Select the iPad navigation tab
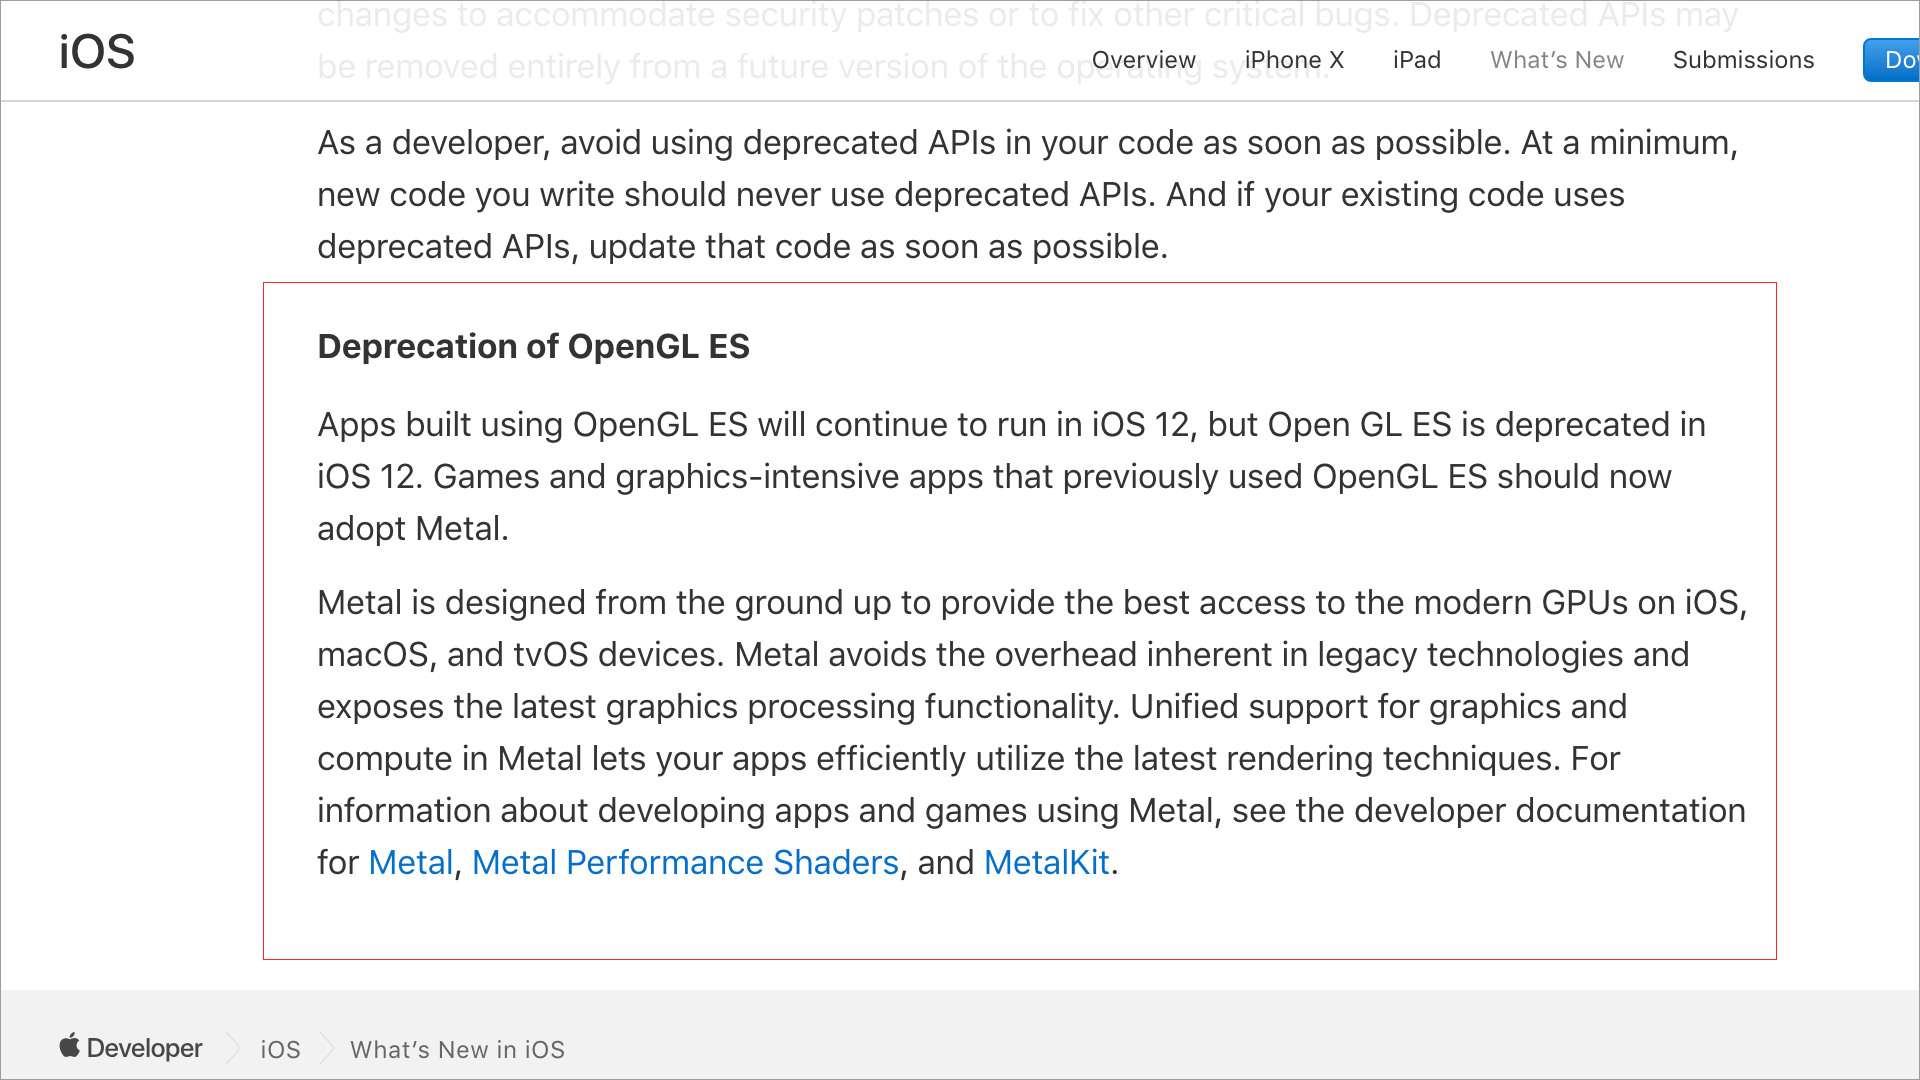 (1416, 60)
